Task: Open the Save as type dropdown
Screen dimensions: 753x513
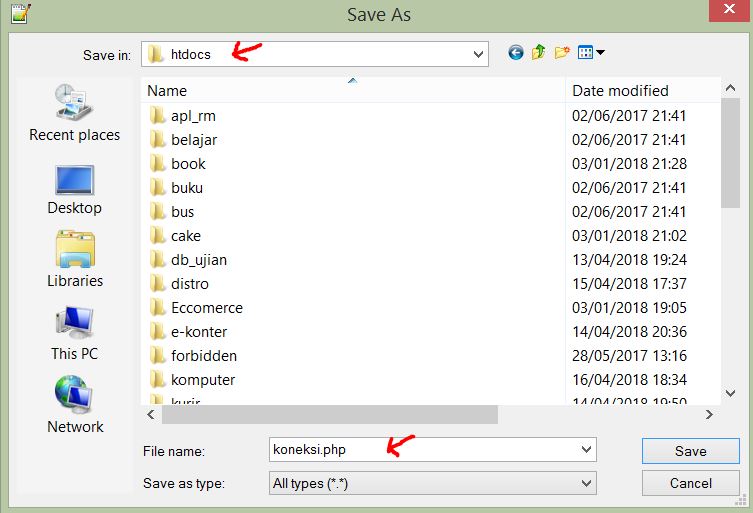Action: (x=432, y=483)
